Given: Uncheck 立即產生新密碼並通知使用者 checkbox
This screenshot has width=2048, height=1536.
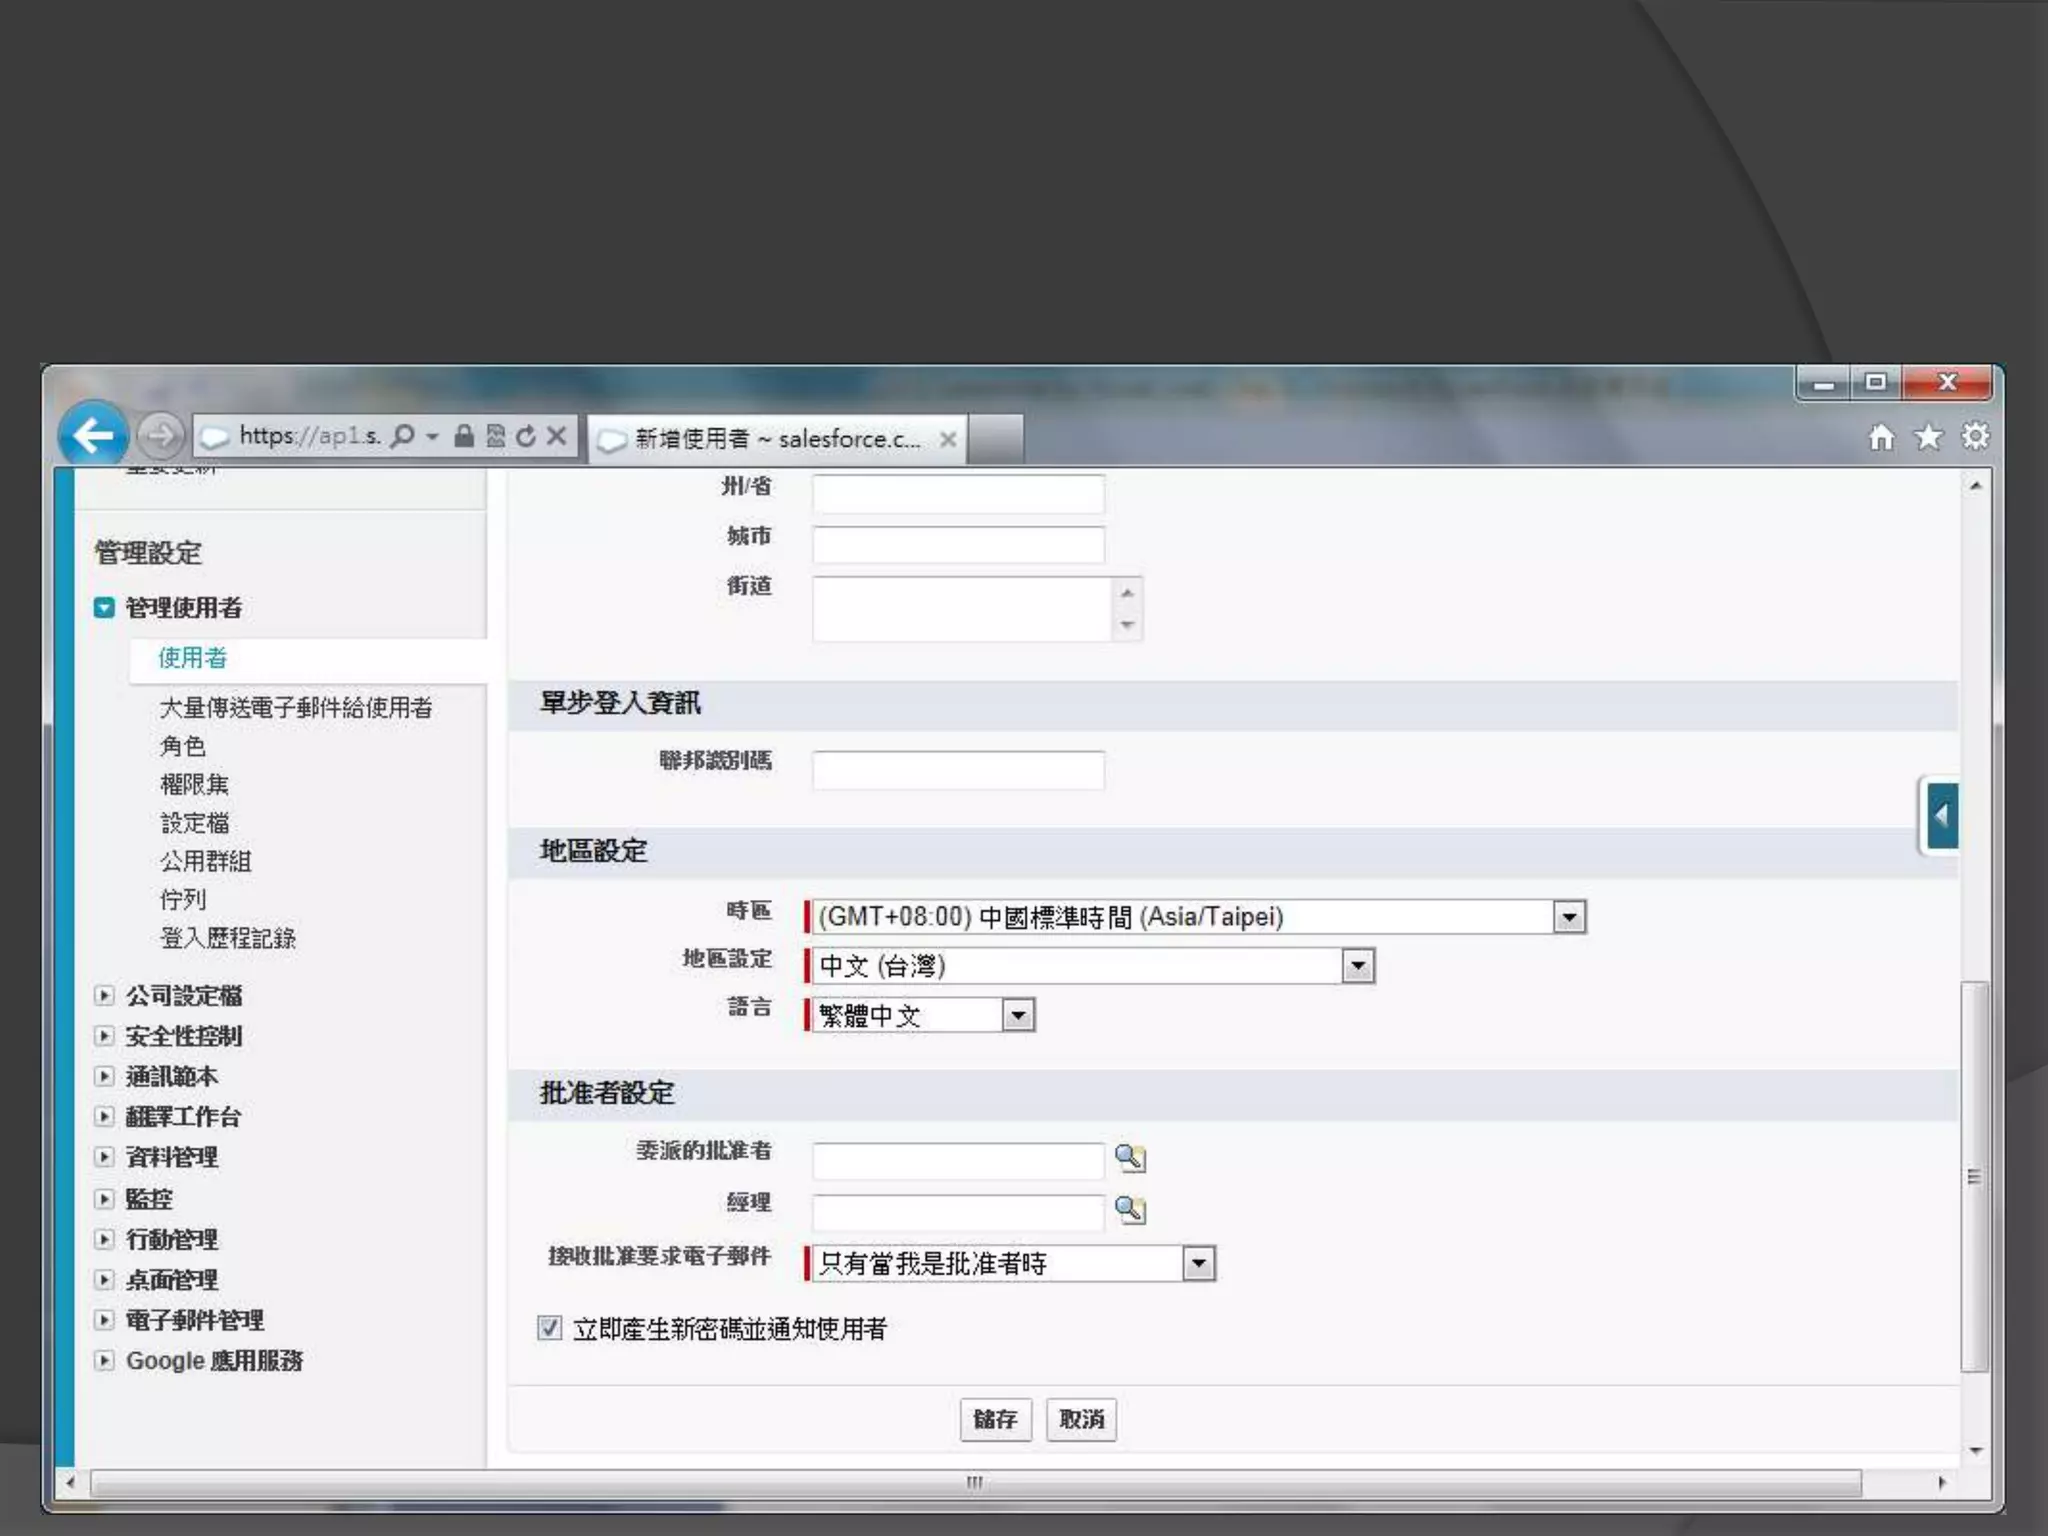Looking at the screenshot, I should pos(549,1328).
